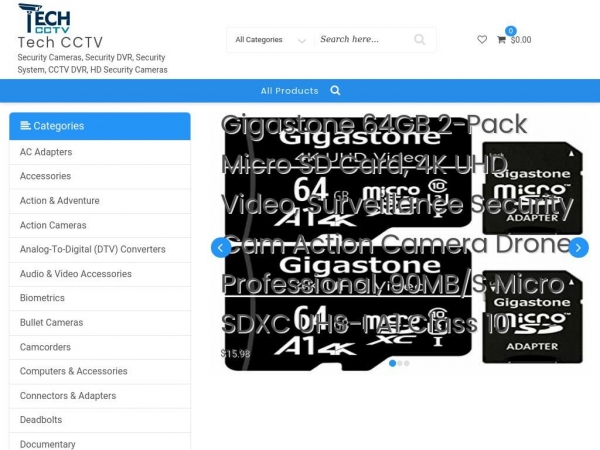Screen dimensions: 600x450
Task: Open the Accessories category
Action: [100, 176]
